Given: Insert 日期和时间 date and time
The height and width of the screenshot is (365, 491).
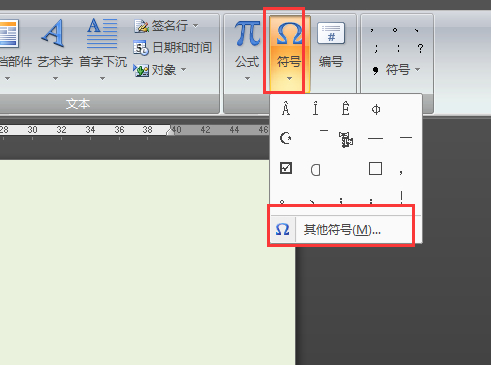Looking at the screenshot, I should (x=172, y=48).
